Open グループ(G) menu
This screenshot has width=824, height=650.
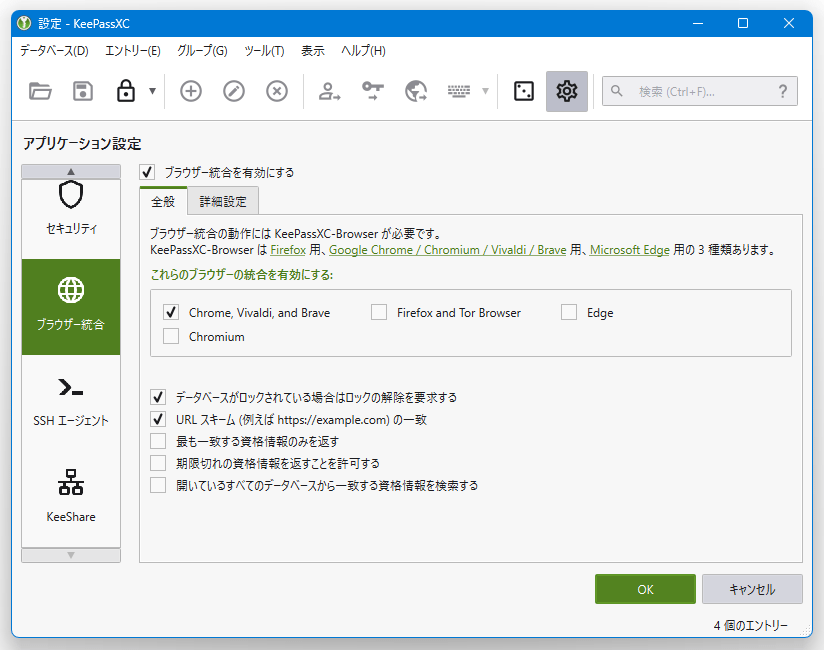coord(202,51)
